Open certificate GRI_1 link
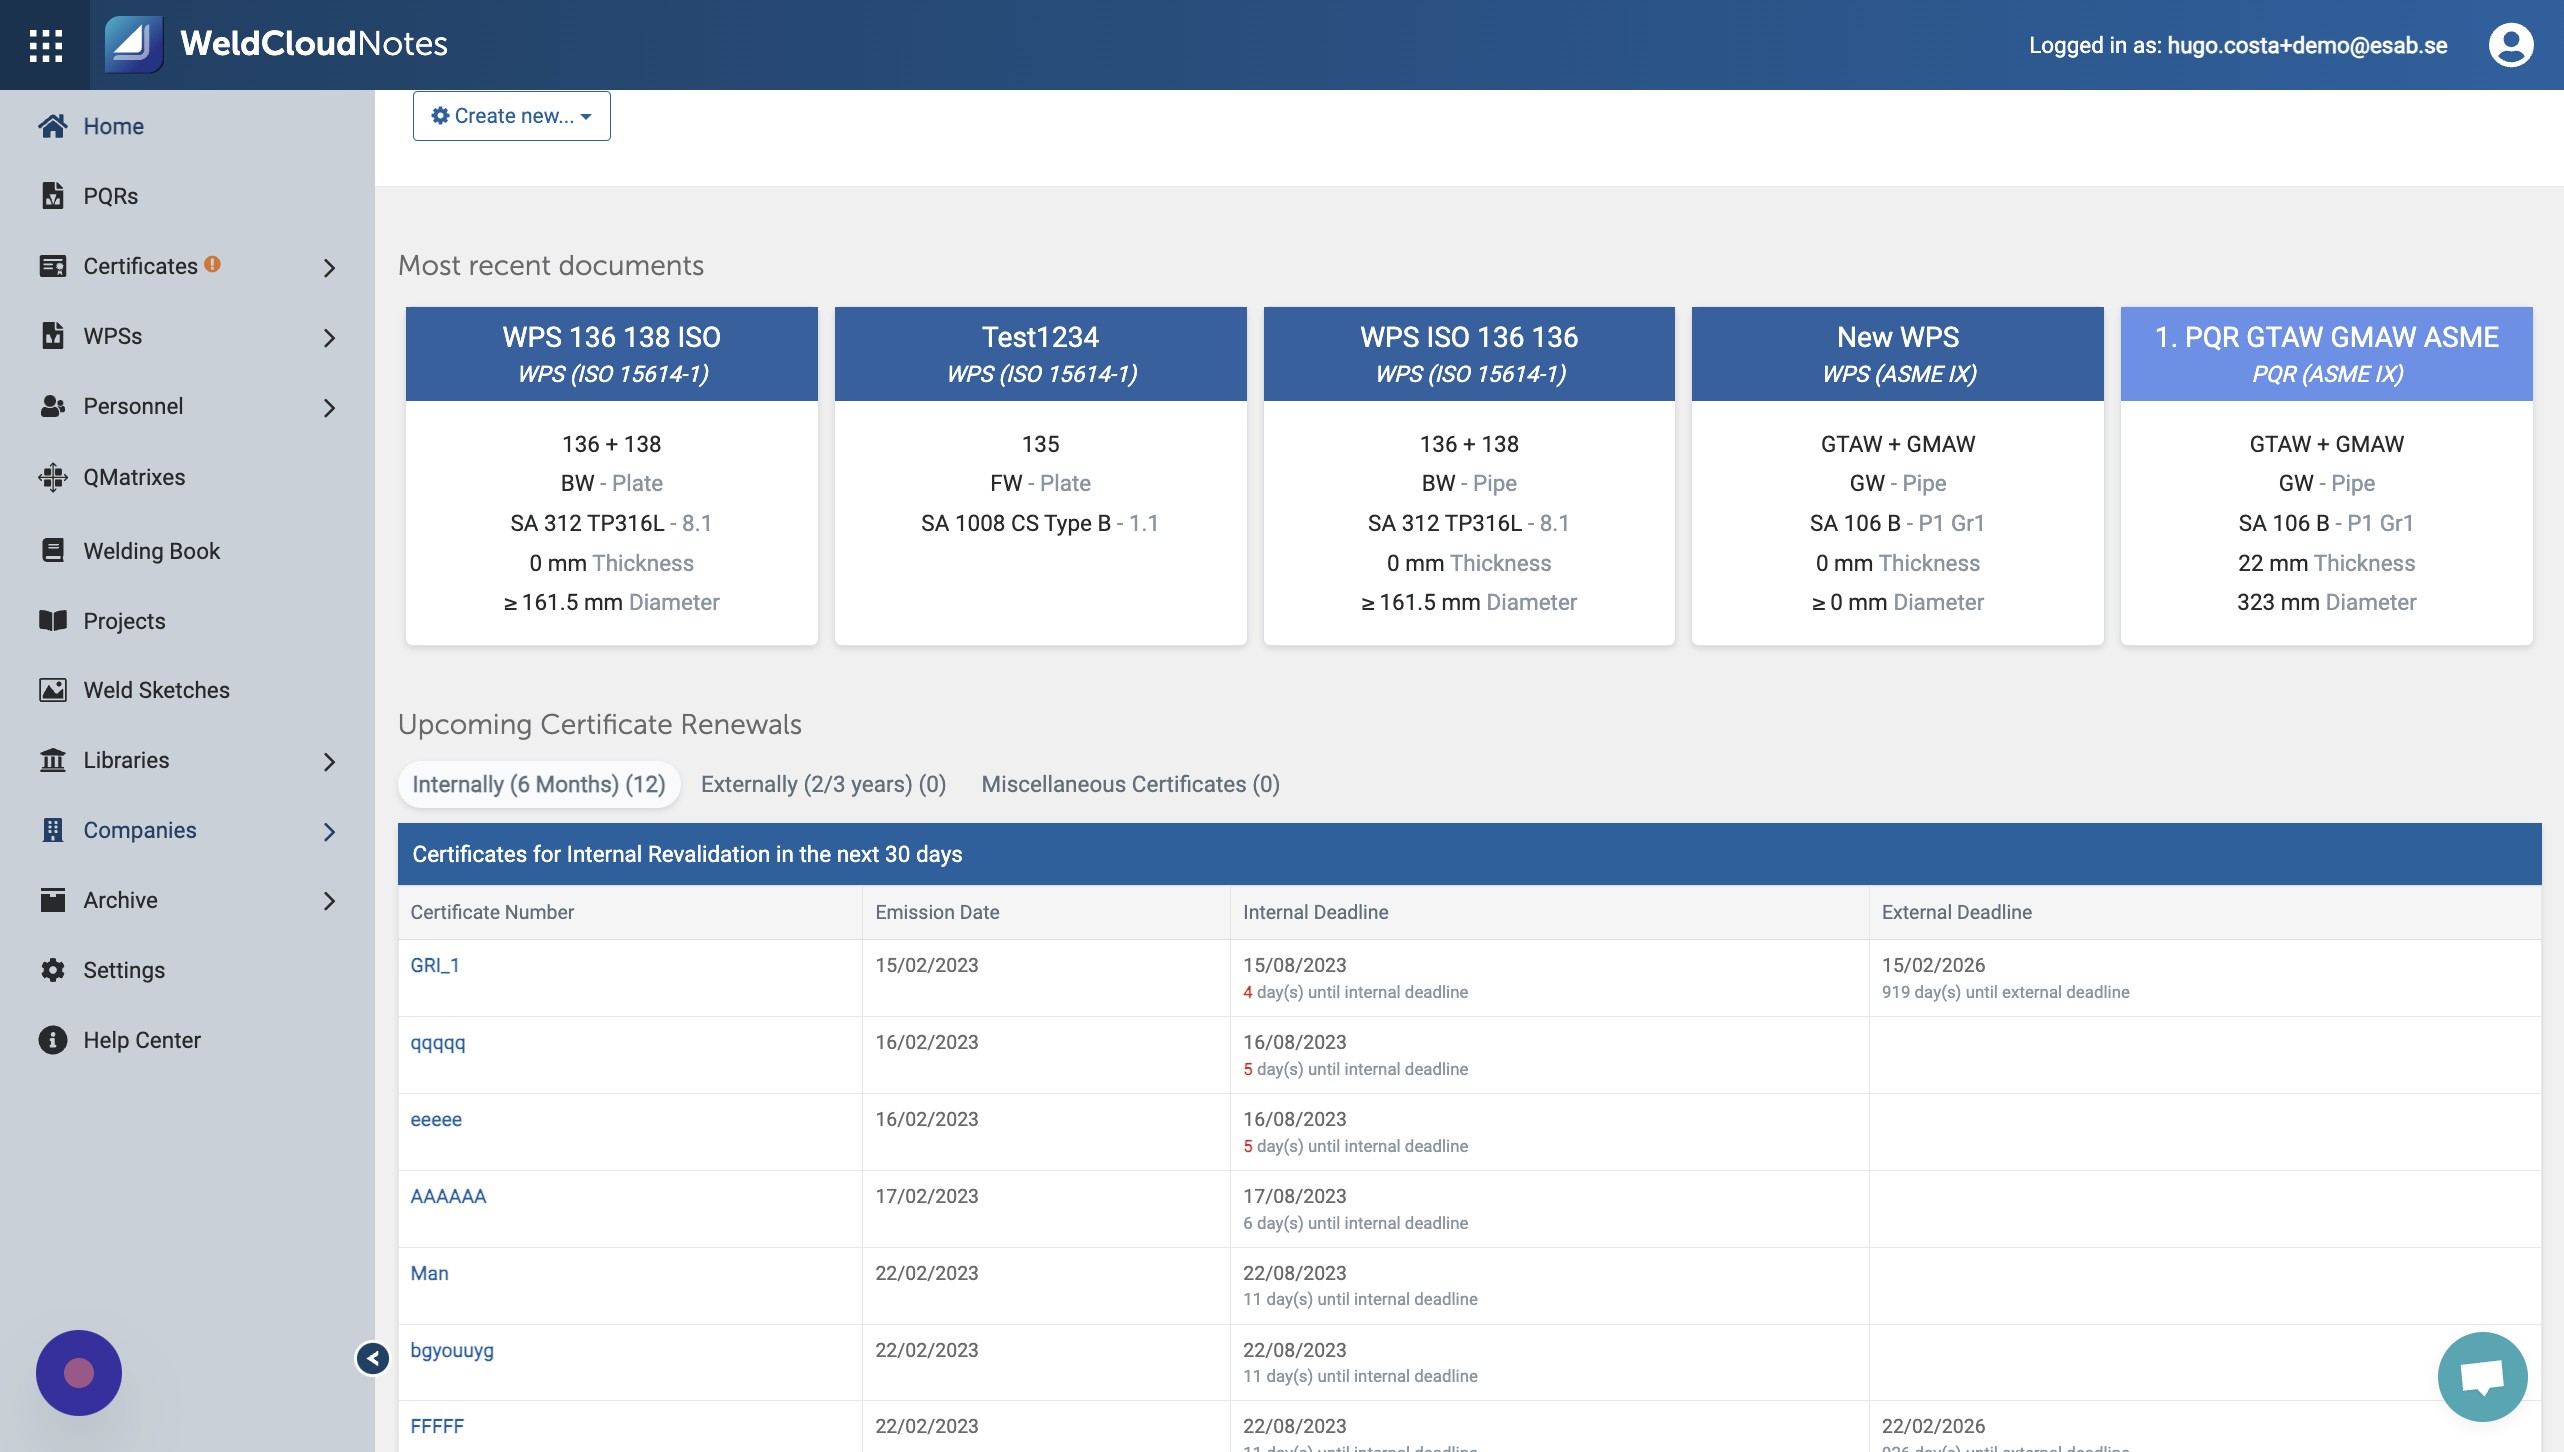2564x1452 pixels. click(x=435, y=965)
